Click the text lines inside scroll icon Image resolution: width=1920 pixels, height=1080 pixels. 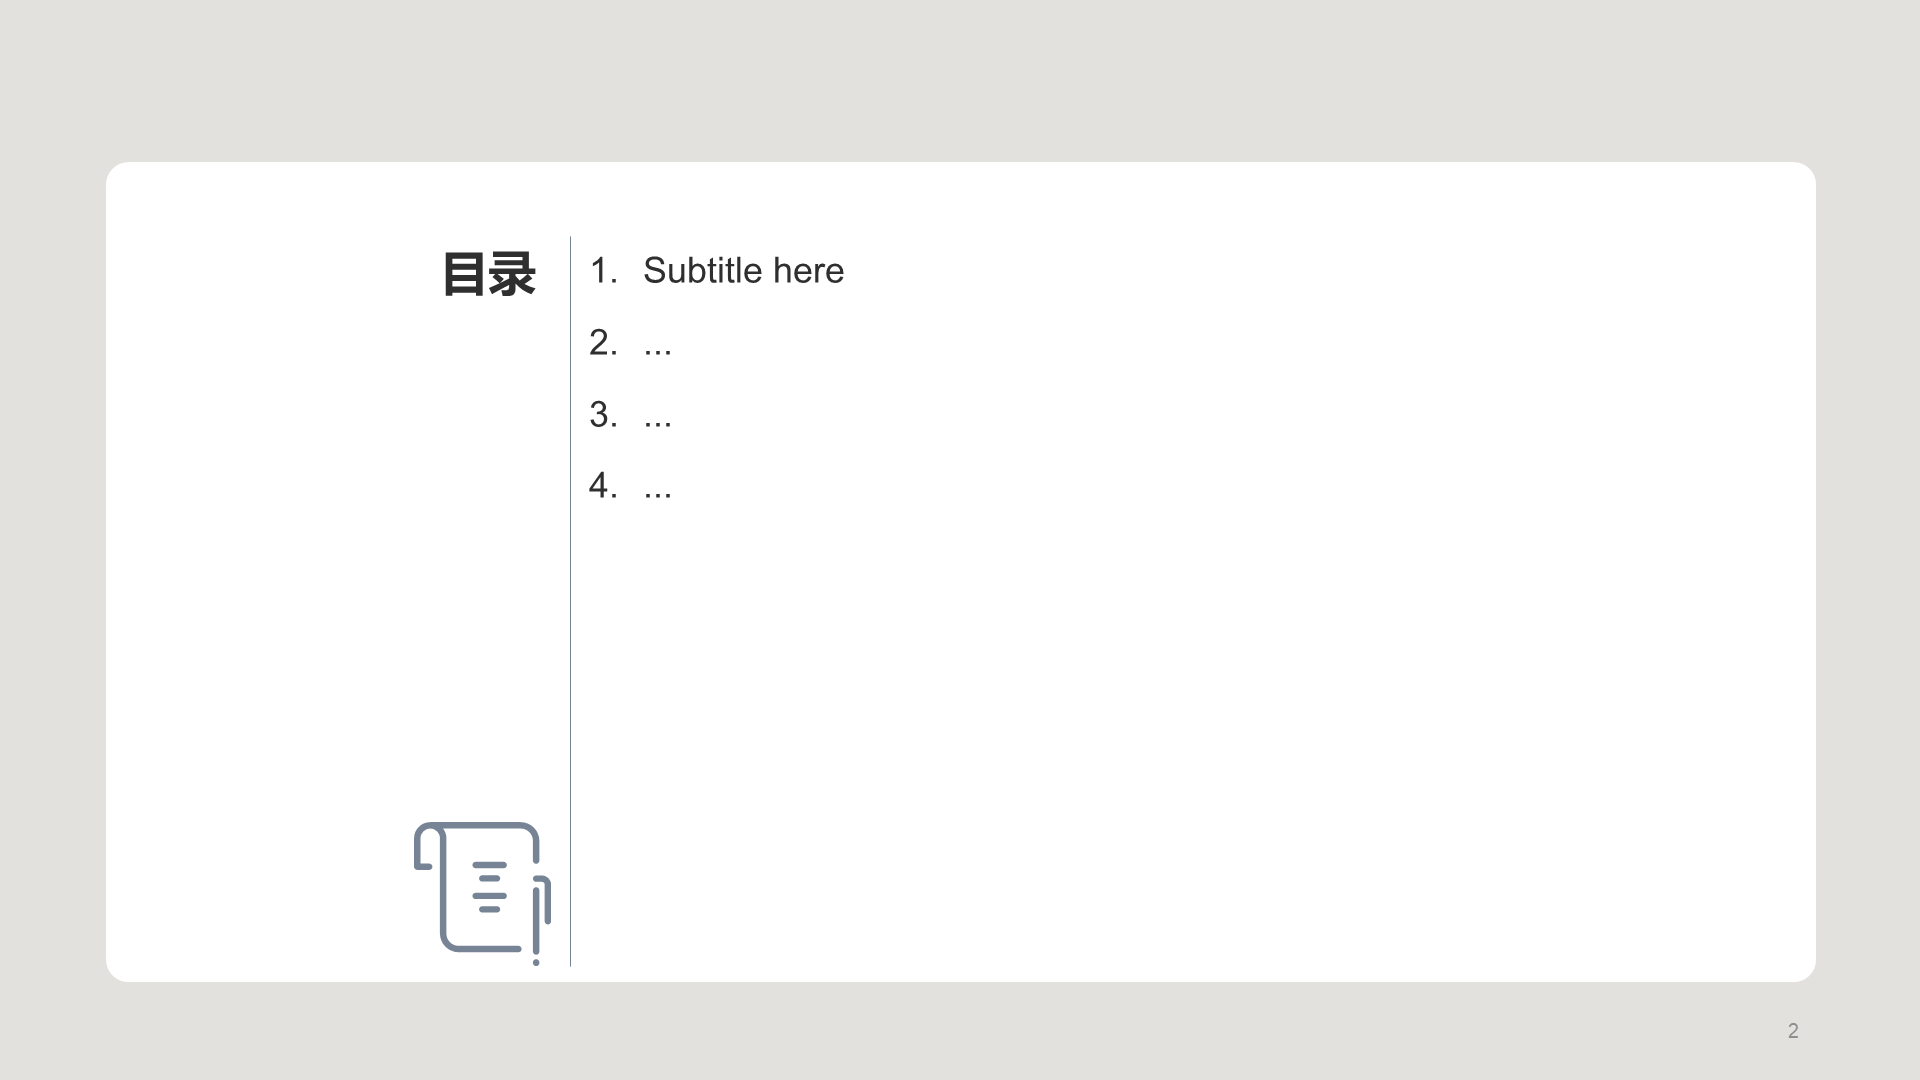488,887
